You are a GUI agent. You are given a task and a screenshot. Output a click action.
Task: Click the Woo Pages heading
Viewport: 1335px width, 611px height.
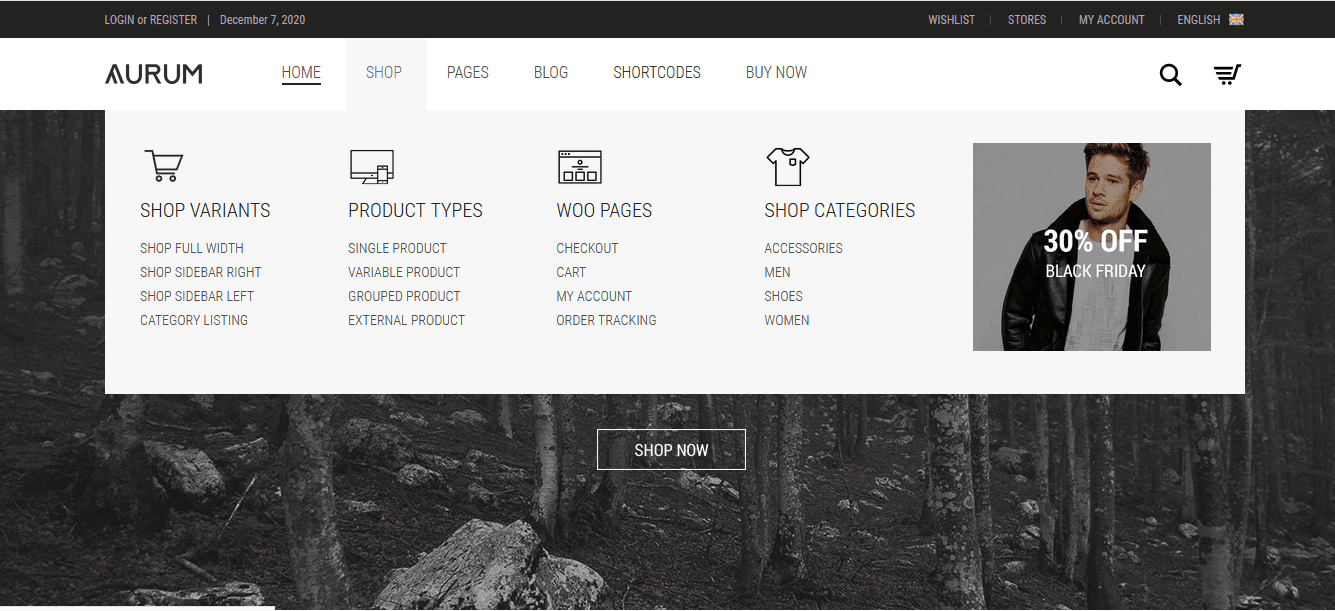(x=604, y=211)
